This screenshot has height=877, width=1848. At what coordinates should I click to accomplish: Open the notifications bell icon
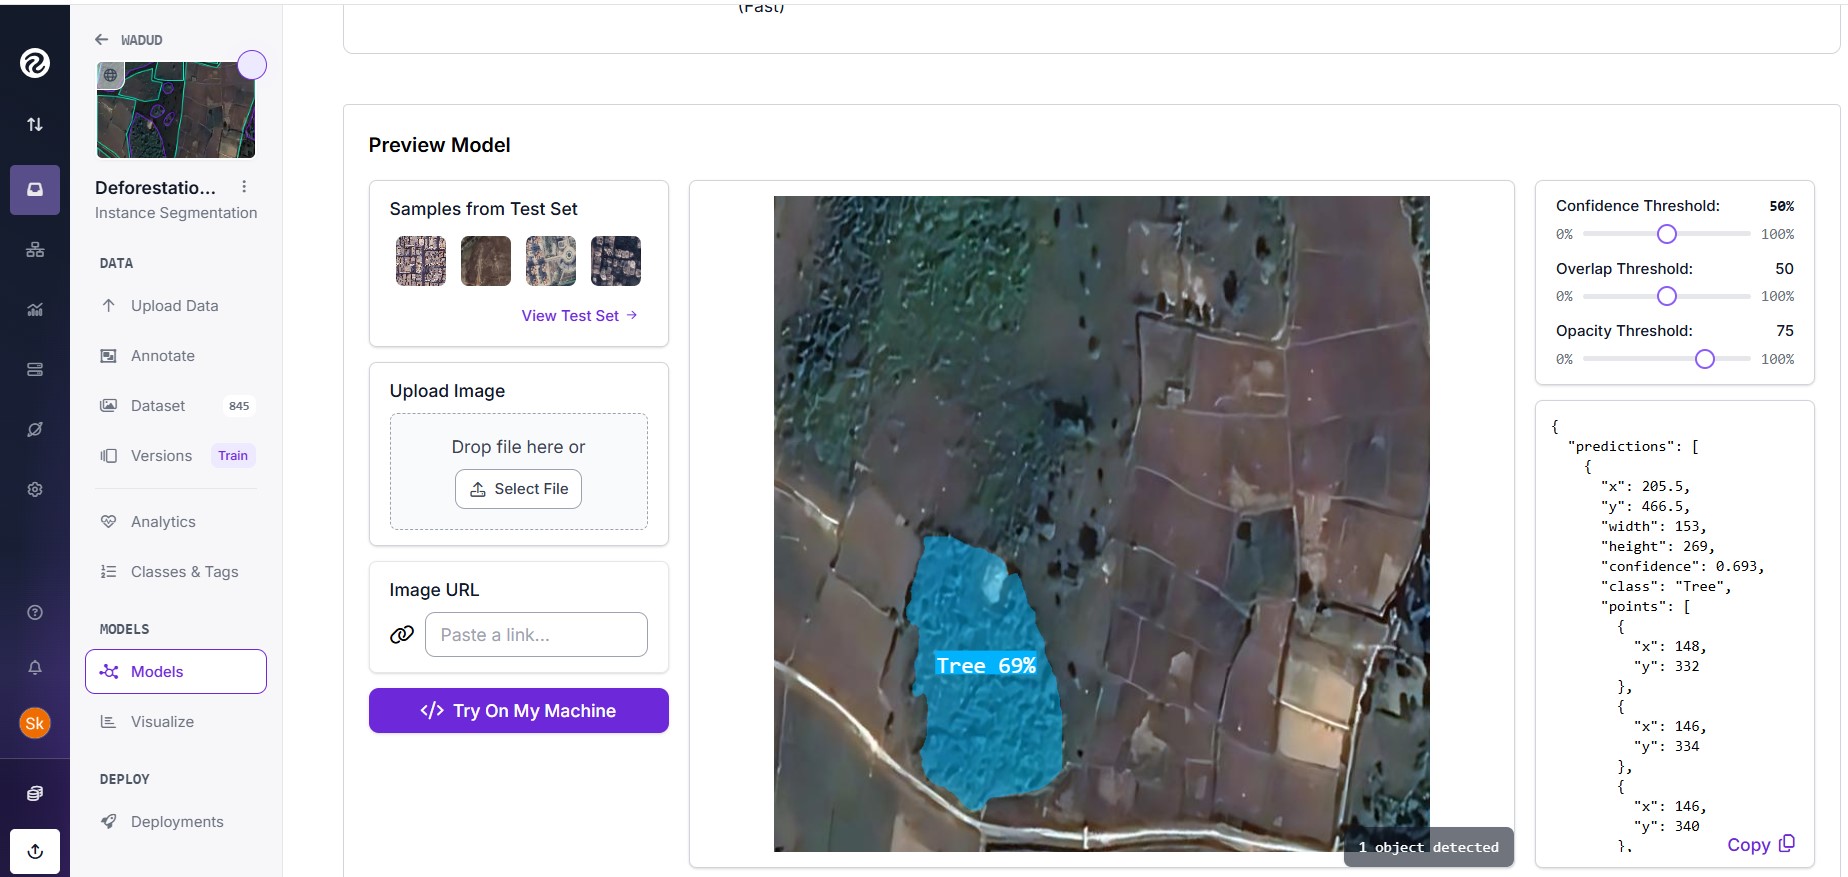(x=35, y=667)
